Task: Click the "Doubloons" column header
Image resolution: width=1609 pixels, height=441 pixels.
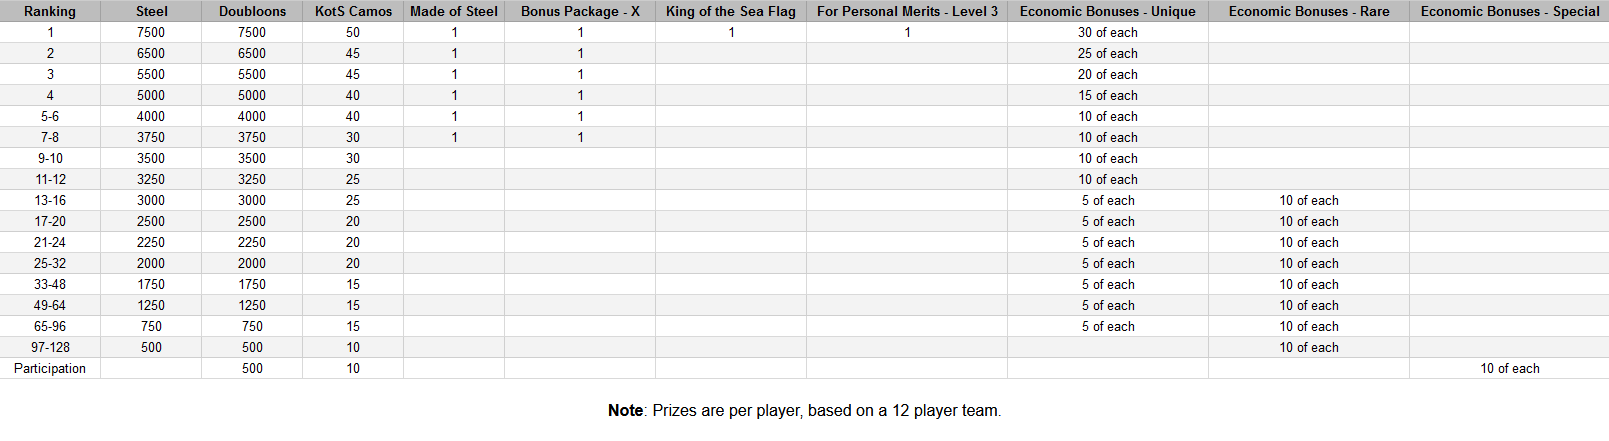Action: point(252,11)
